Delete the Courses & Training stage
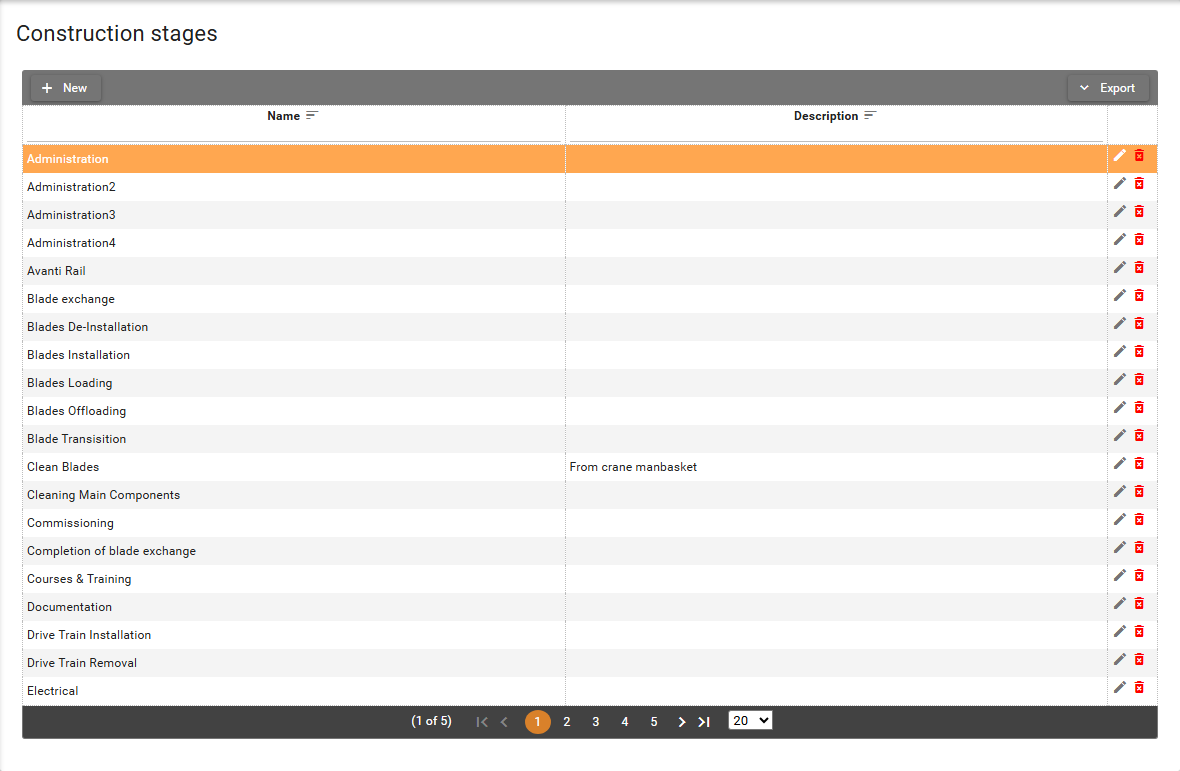 tap(1139, 575)
